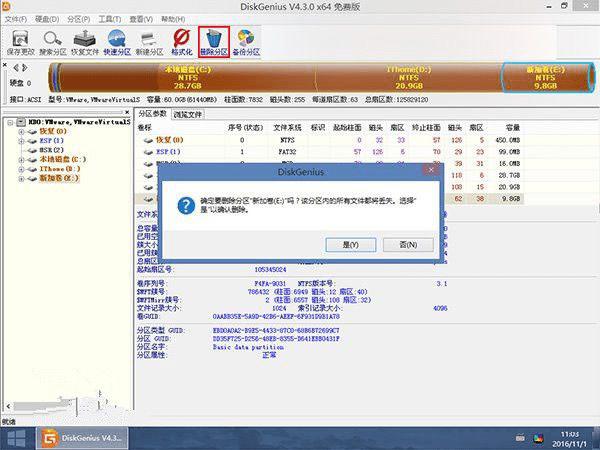
Task: Click the 99.0MB capacity cell
Action: [x=510, y=152]
